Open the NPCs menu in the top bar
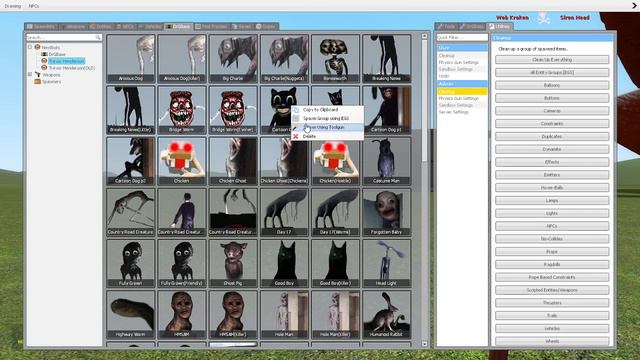Image resolution: width=640 pixels, height=360 pixels. 34,6
